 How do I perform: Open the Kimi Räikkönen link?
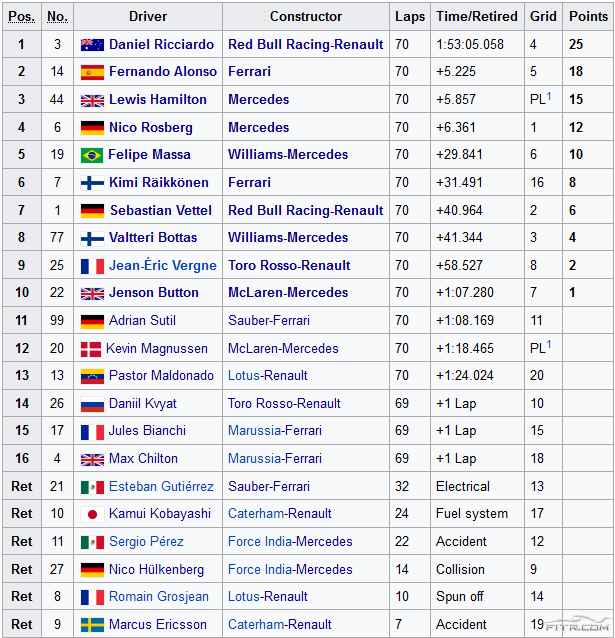click(162, 183)
